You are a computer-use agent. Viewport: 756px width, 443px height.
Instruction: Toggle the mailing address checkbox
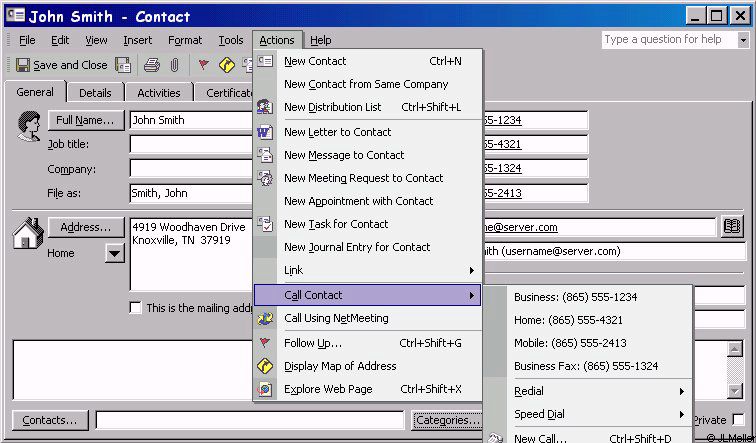pos(135,308)
